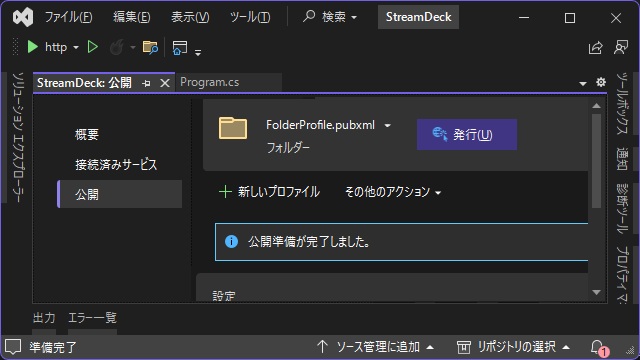Click the publish page vertical scrollbar thumb

[x=596, y=161]
